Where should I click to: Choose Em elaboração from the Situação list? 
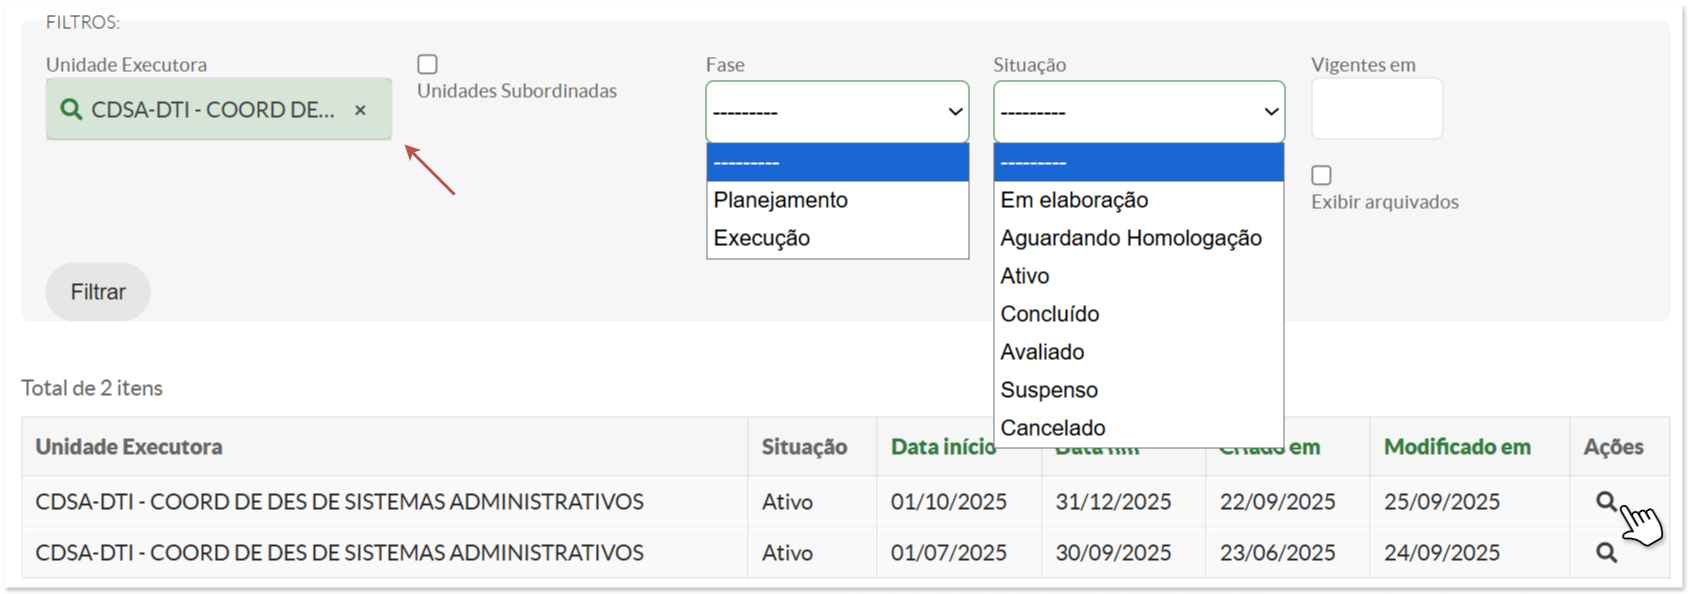(1074, 200)
